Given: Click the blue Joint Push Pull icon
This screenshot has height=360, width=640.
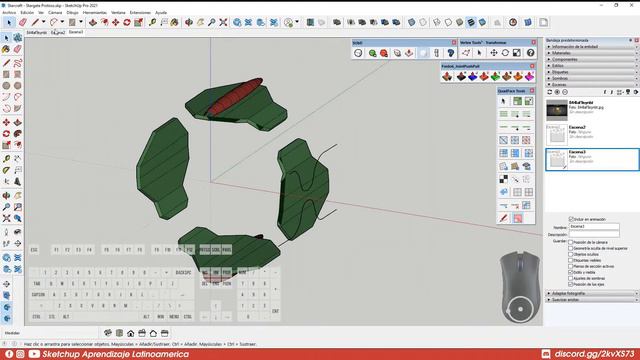Looking at the screenshot, I should (x=473, y=76).
